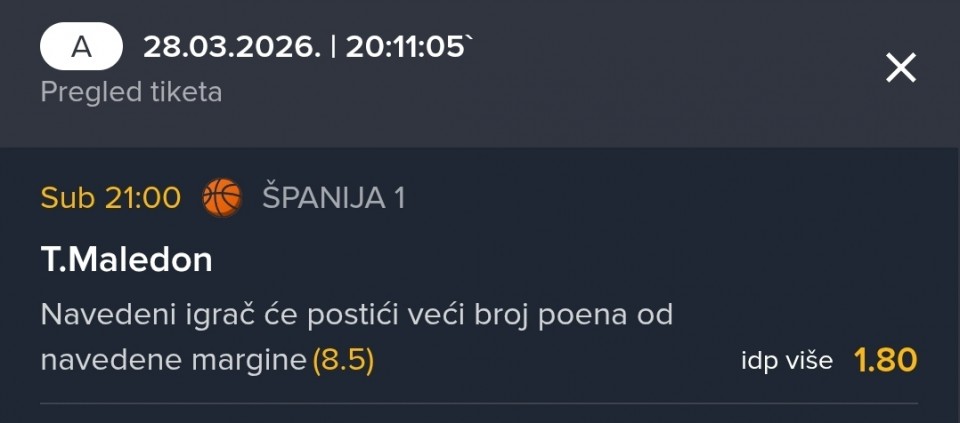Viewport: 960px width, 423px height.
Task: Click the ticket timestamp 20:11:05
Action: [x=405, y=47]
